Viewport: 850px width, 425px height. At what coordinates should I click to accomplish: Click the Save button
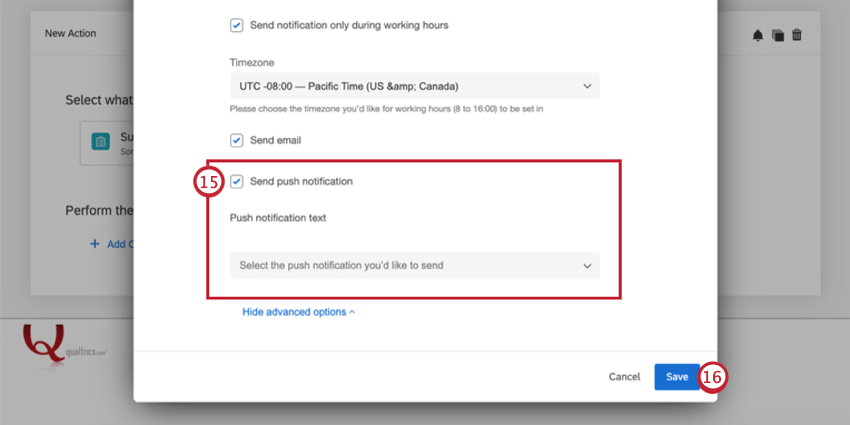(x=677, y=377)
